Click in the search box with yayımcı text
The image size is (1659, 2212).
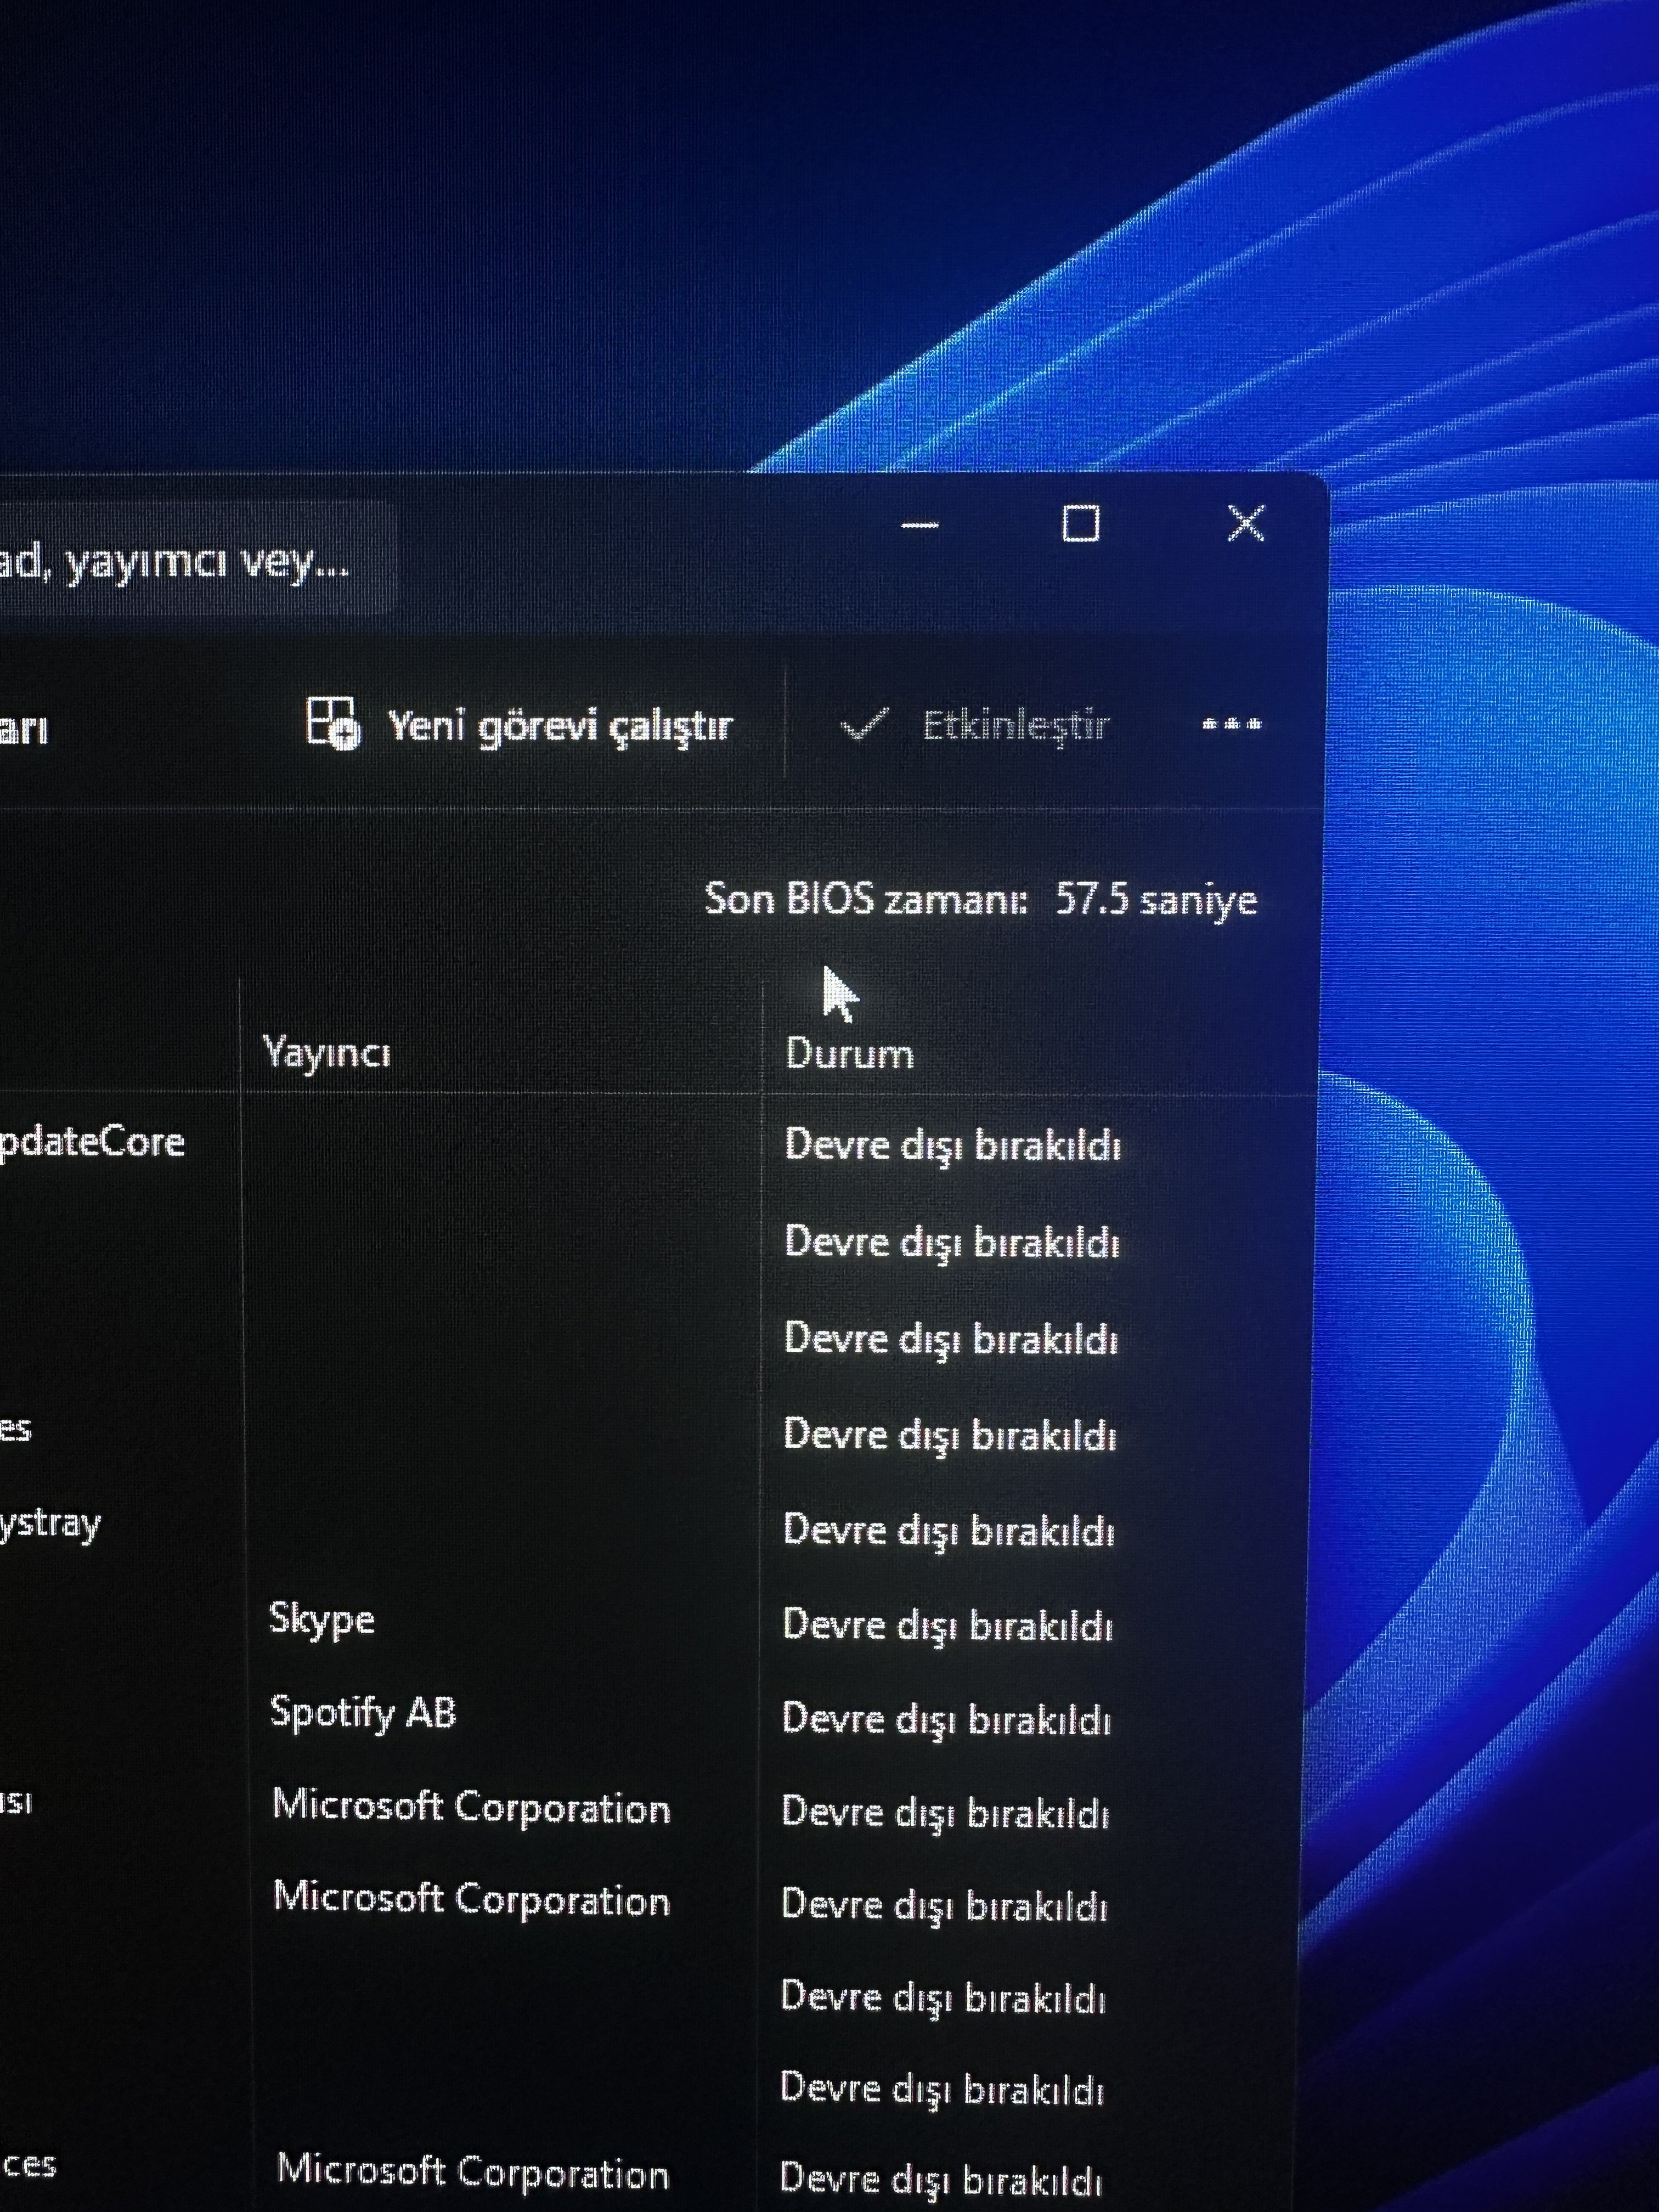point(180,562)
